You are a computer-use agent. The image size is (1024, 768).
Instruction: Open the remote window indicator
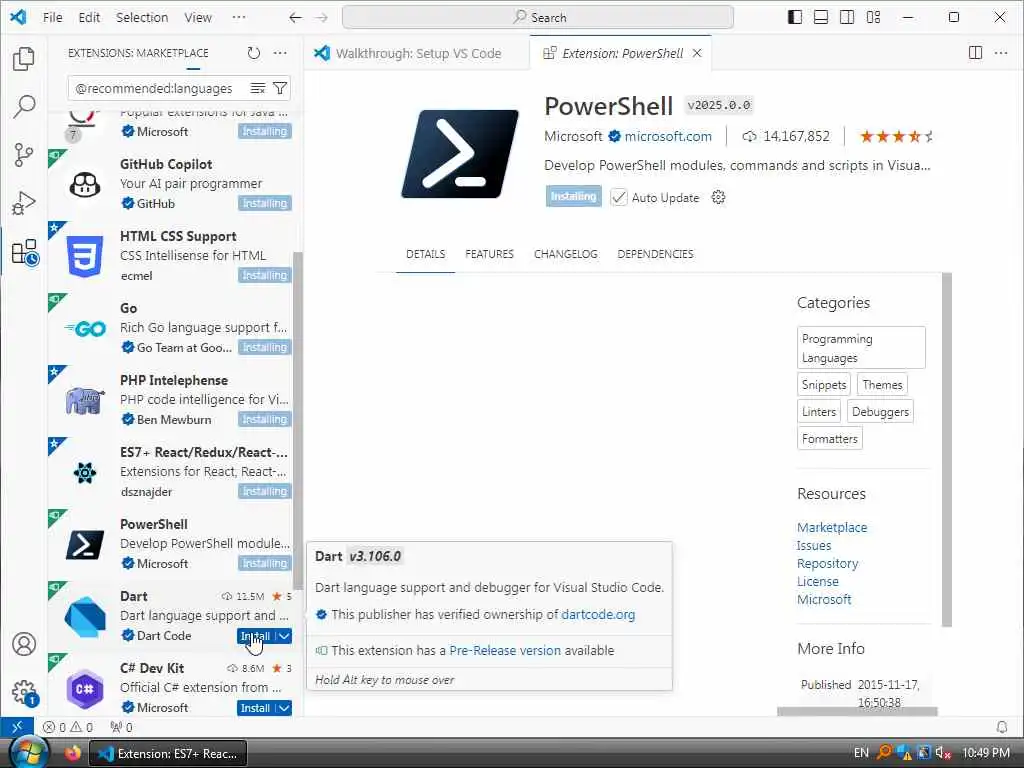[17, 726]
